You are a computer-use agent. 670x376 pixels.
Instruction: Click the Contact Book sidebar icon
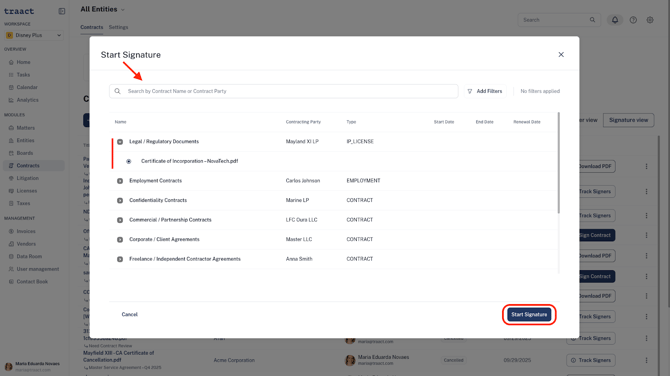coord(11,282)
